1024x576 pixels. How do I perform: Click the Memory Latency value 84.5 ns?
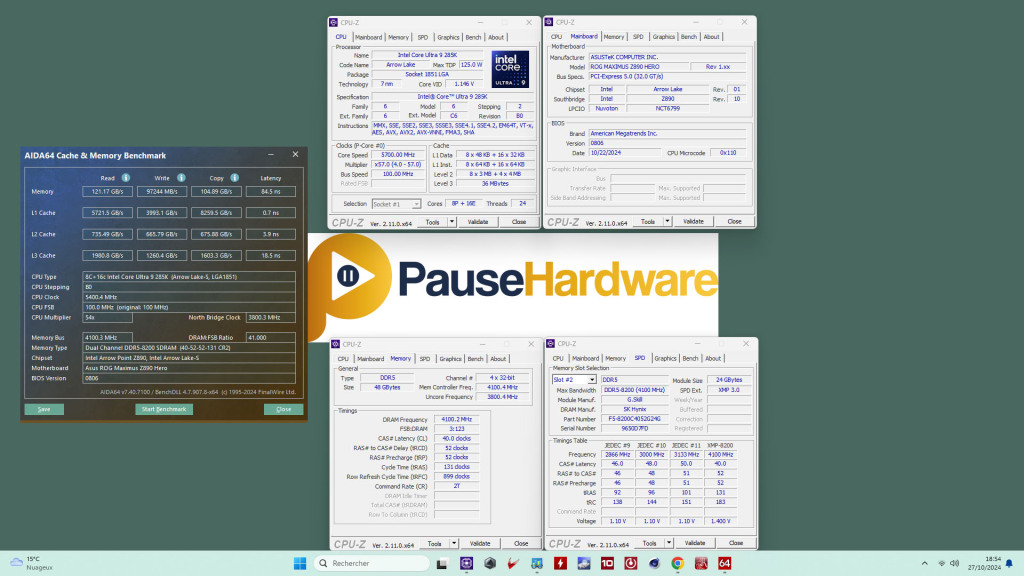pyautogui.click(x=270, y=191)
